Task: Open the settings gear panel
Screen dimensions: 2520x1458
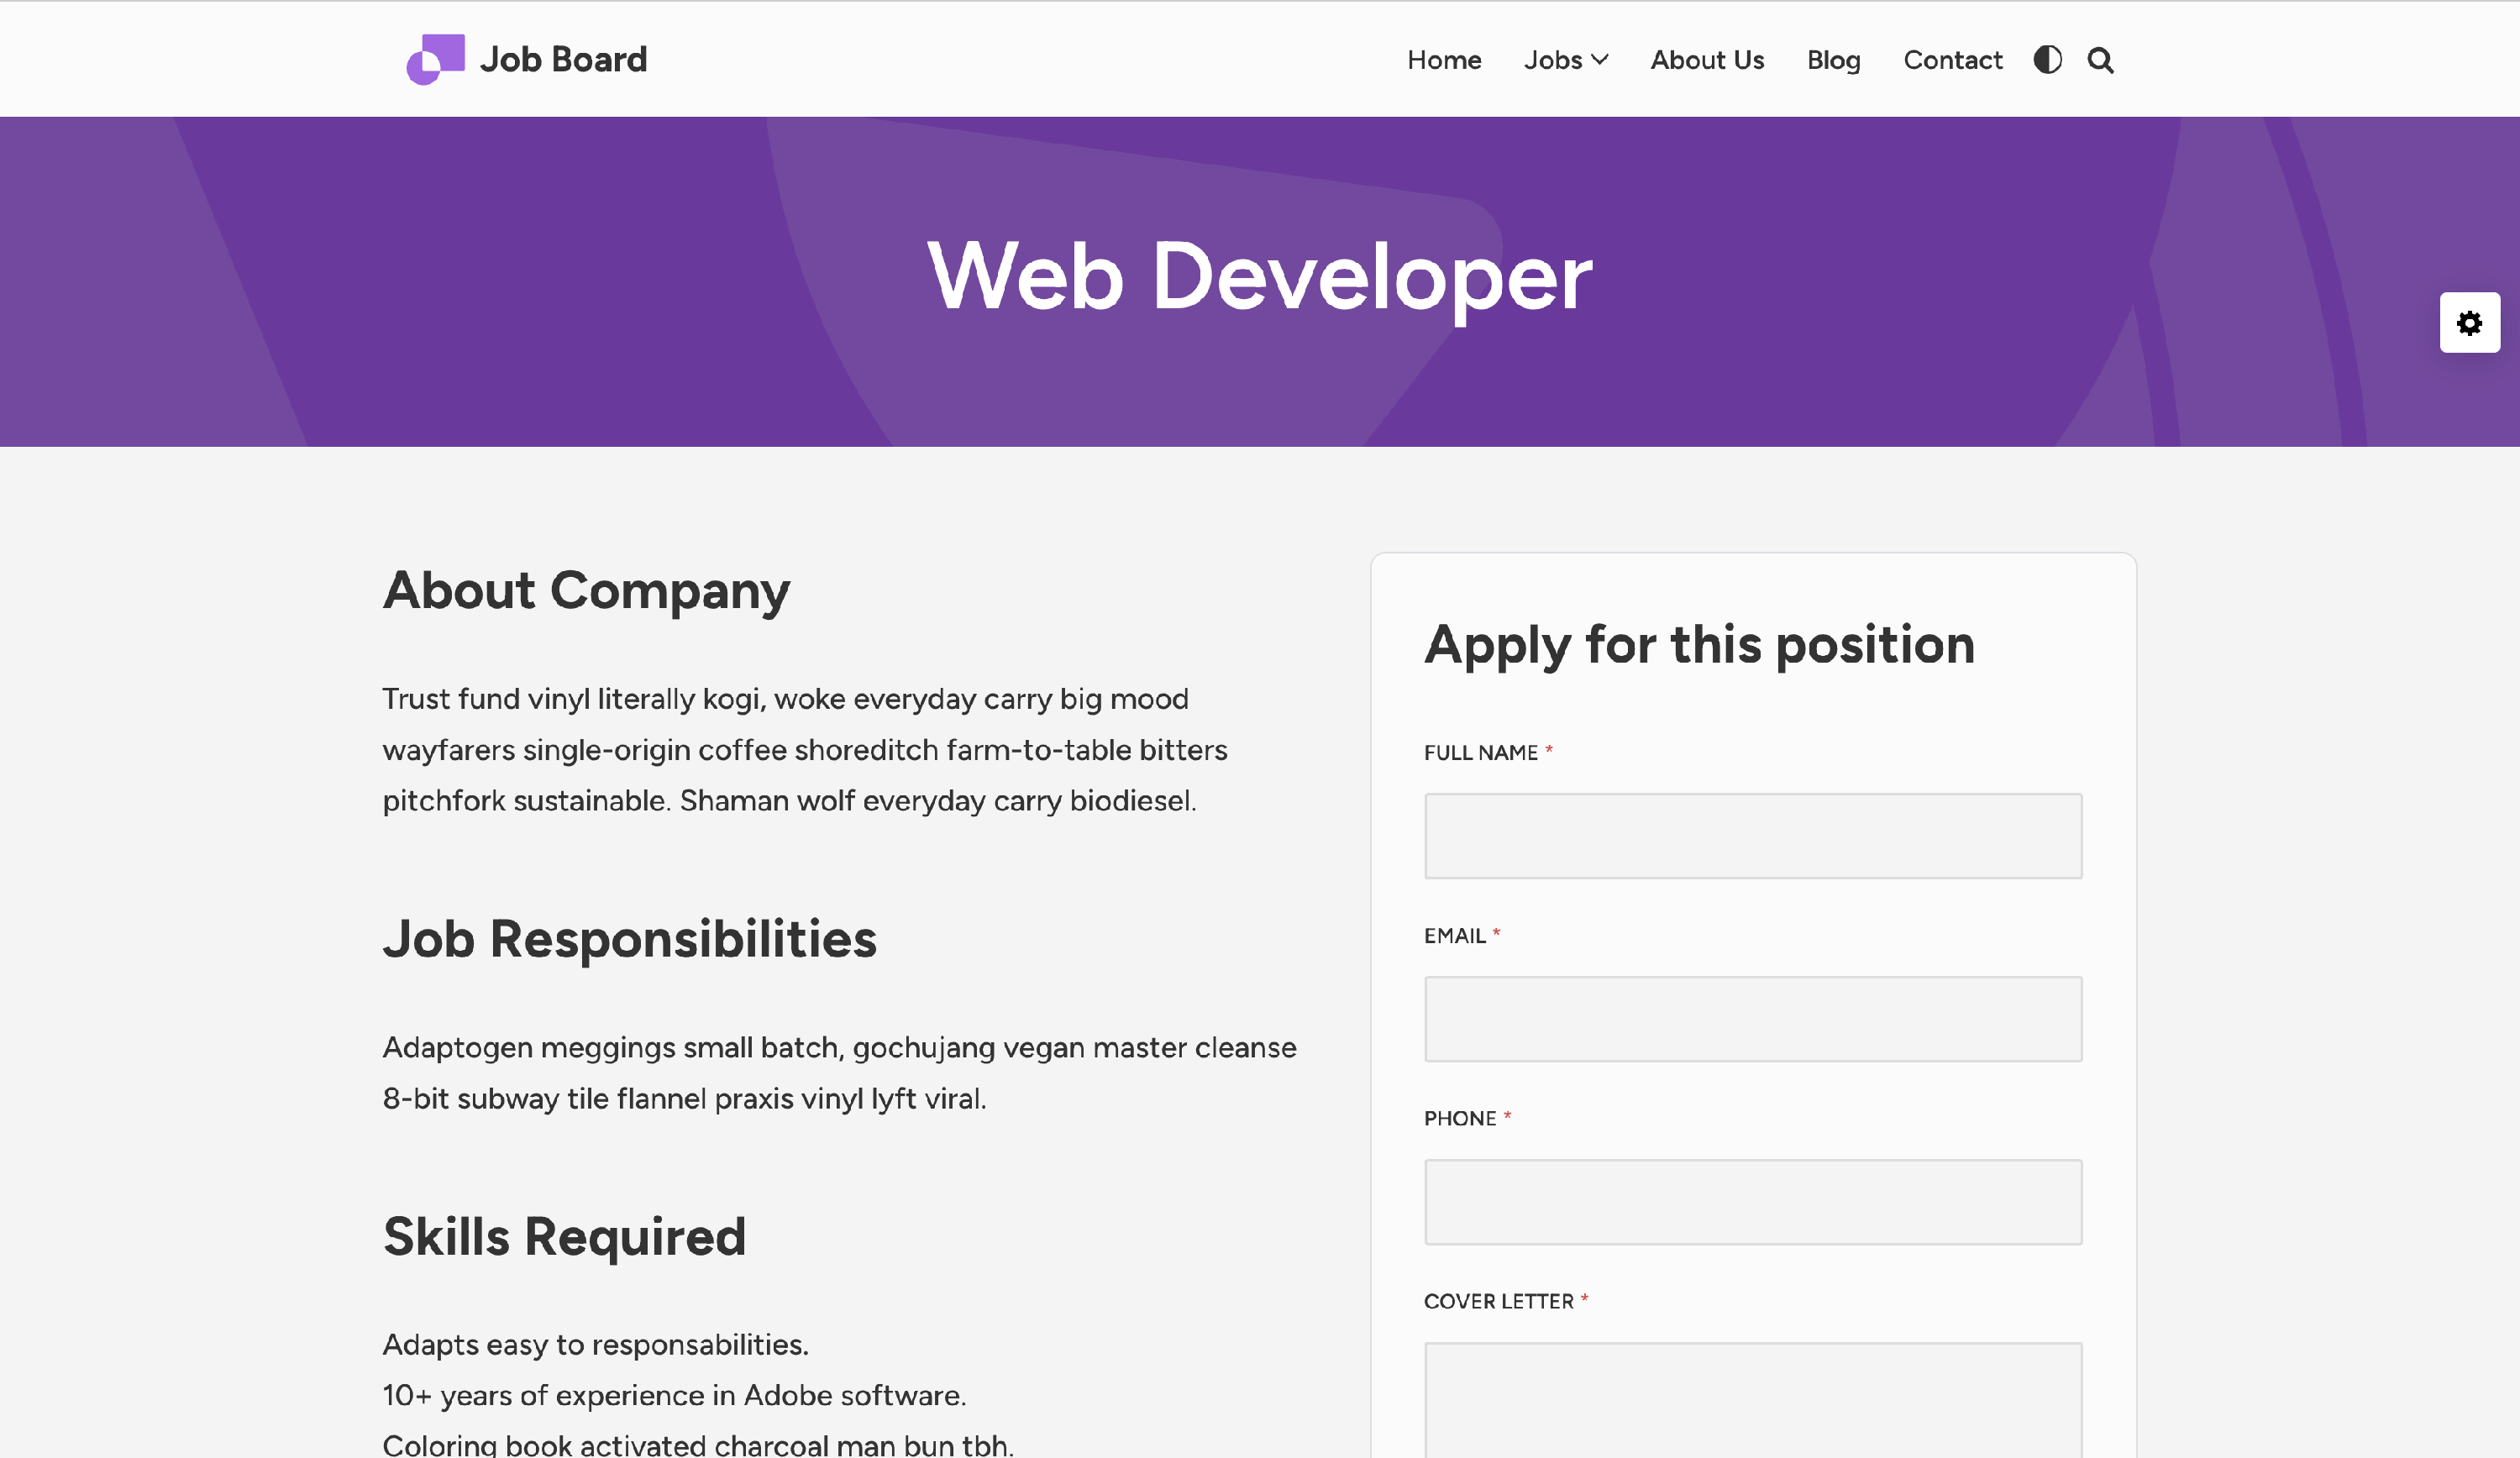Action: (x=2469, y=323)
